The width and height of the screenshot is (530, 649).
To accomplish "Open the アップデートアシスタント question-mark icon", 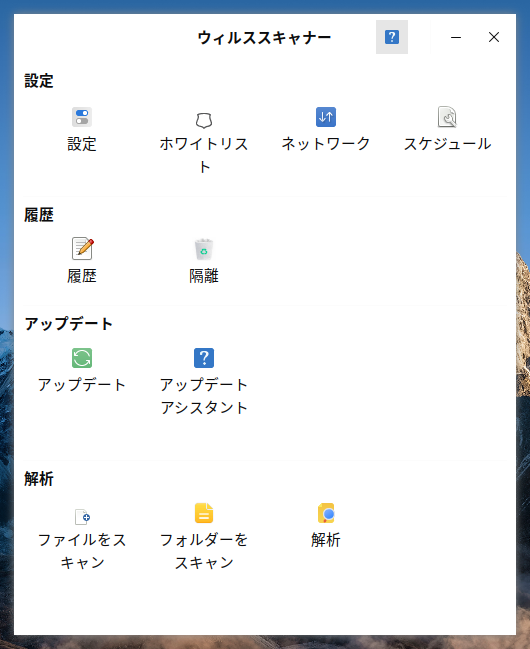I will (x=204, y=358).
